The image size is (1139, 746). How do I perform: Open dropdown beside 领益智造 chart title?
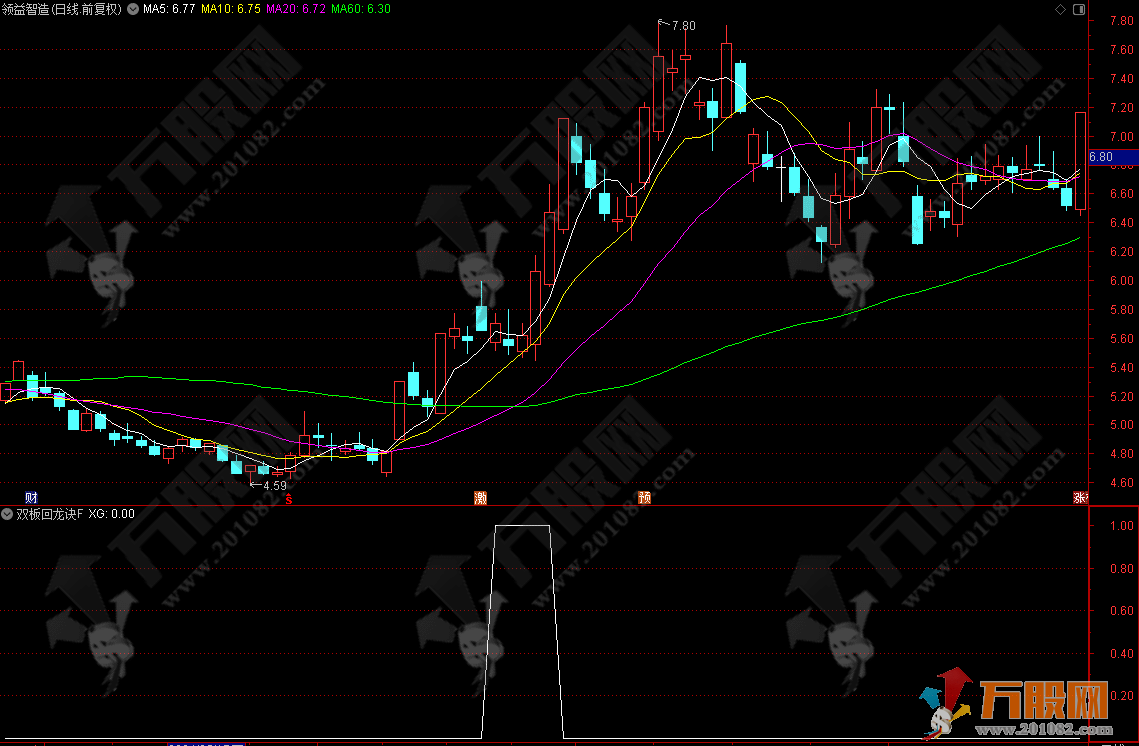[x=133, y=9]
